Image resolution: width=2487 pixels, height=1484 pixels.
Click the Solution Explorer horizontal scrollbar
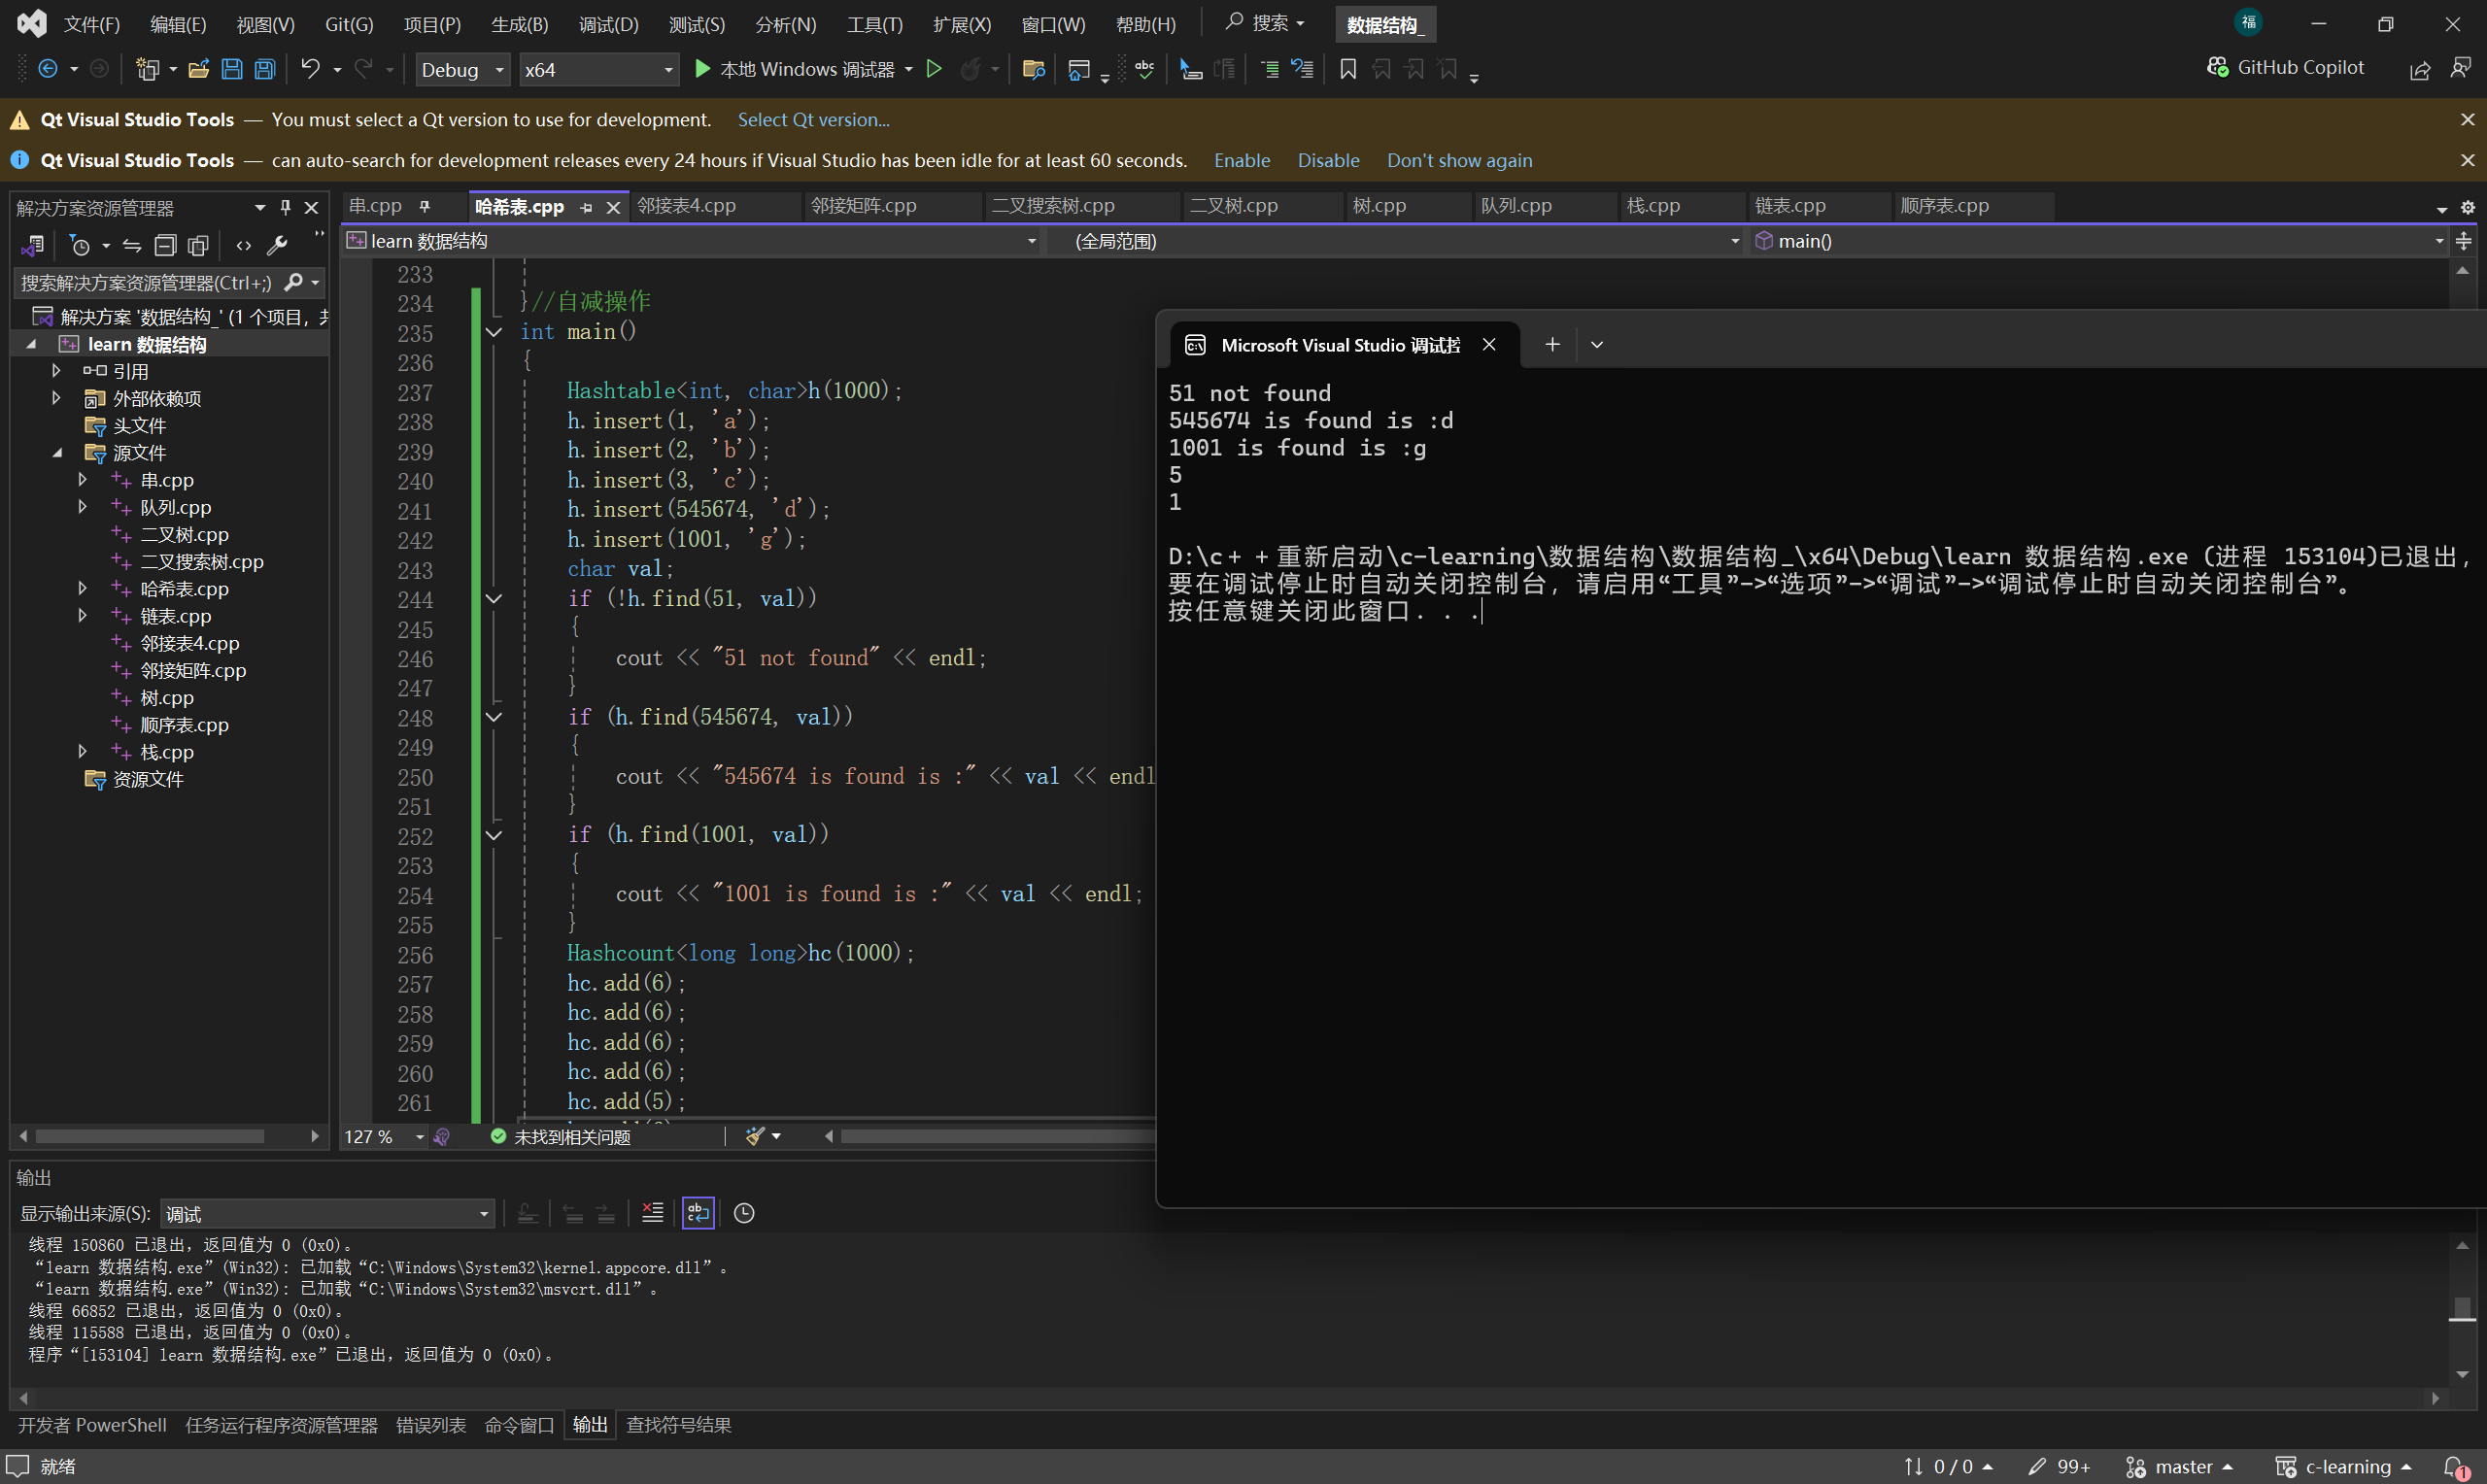[150, 1136]
